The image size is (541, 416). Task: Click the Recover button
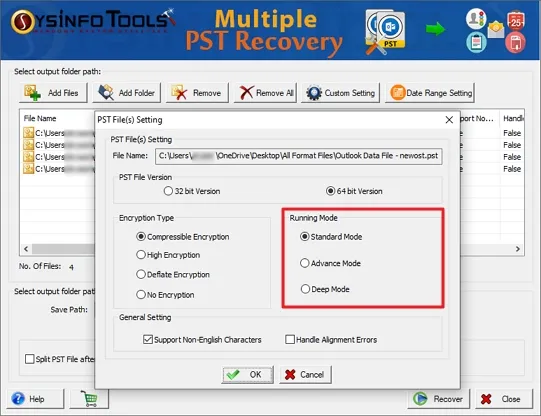[439, 399]
